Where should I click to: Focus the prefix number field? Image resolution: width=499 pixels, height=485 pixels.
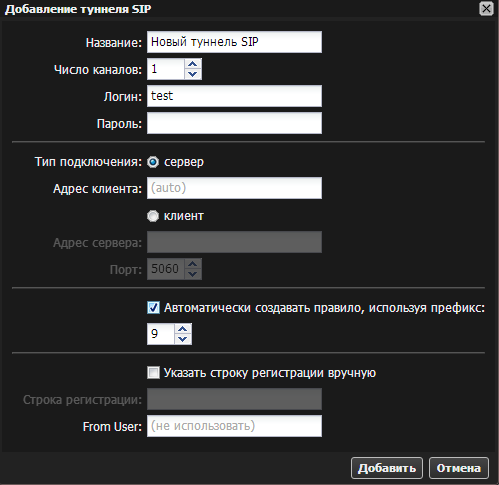click(161, 334)
